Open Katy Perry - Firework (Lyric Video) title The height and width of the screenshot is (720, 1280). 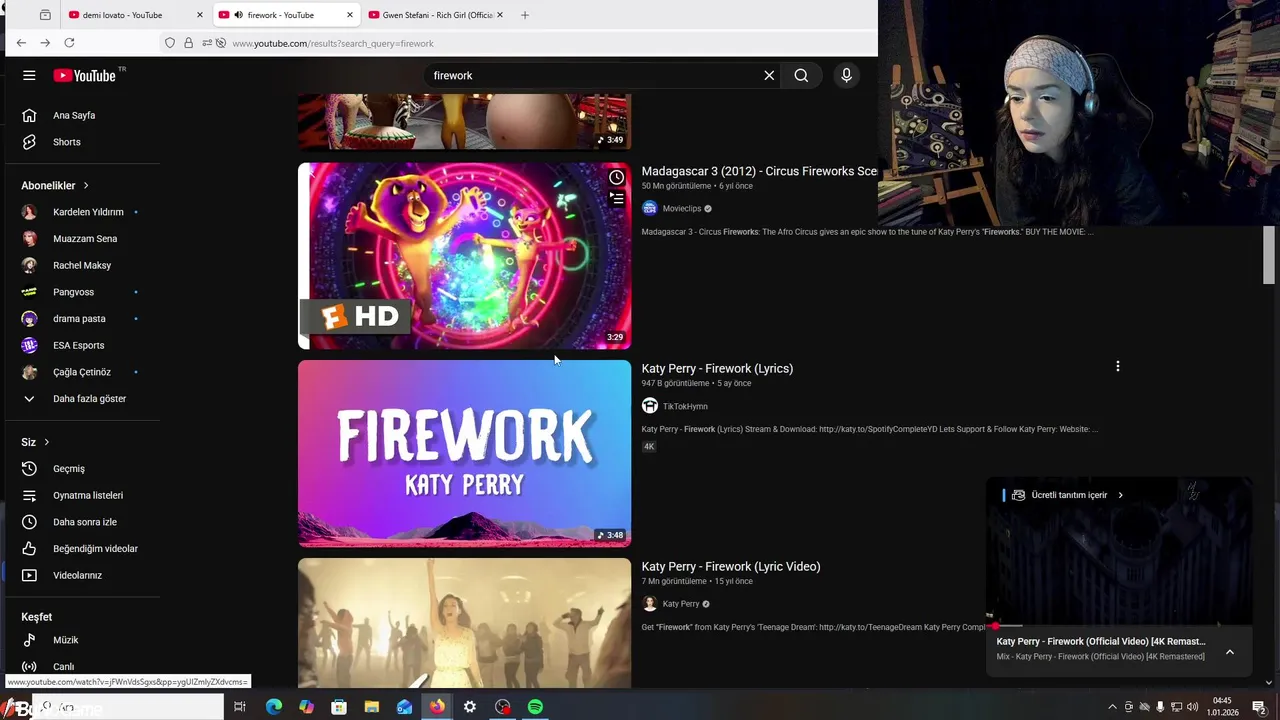731,566
